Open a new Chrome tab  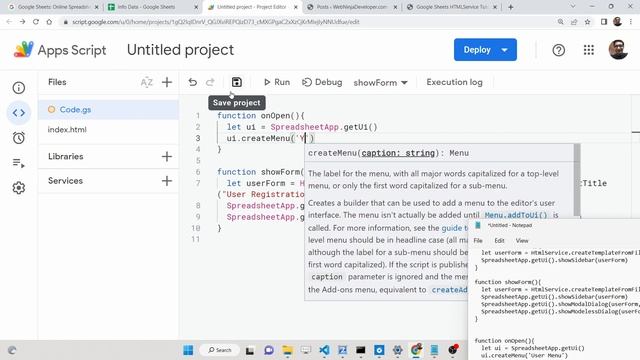click(x=511, y=7)
